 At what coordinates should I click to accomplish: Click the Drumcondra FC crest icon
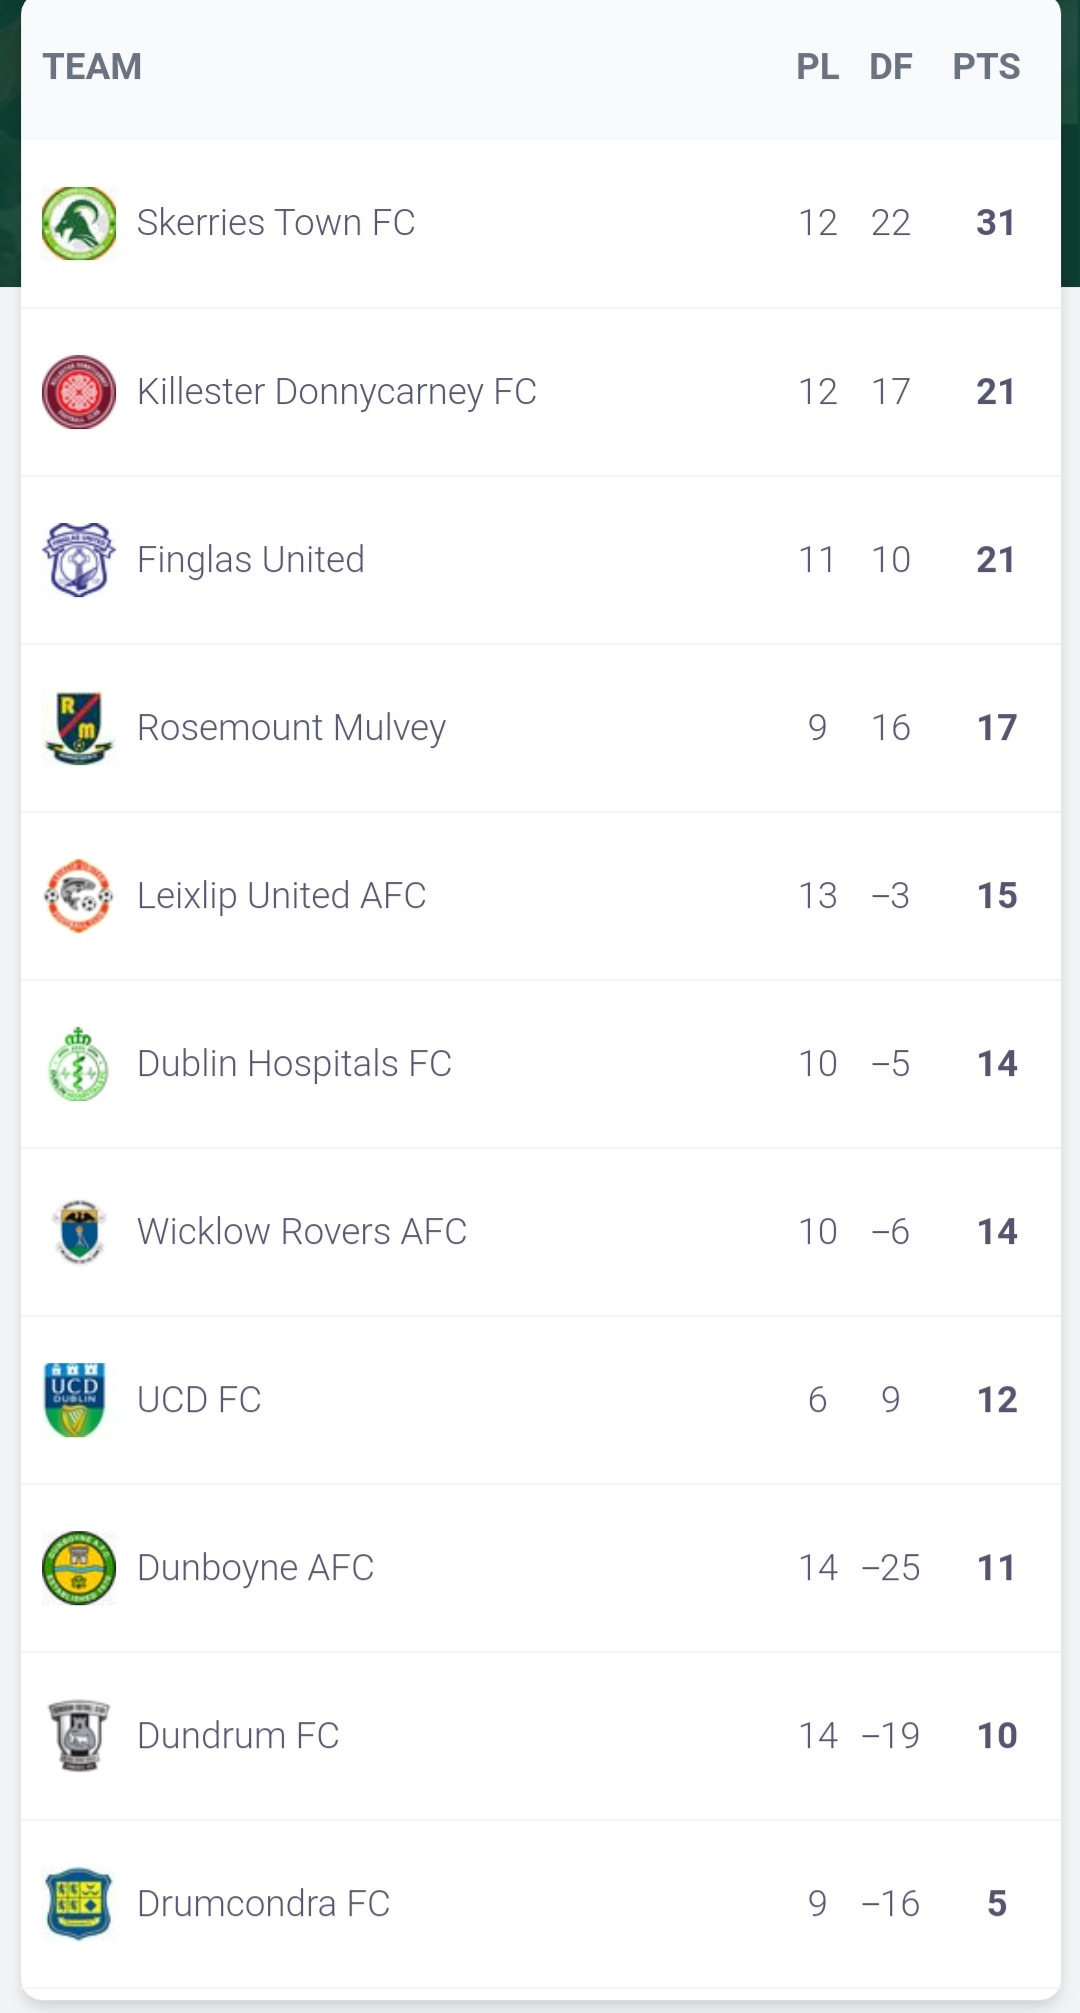point(79,1903)
